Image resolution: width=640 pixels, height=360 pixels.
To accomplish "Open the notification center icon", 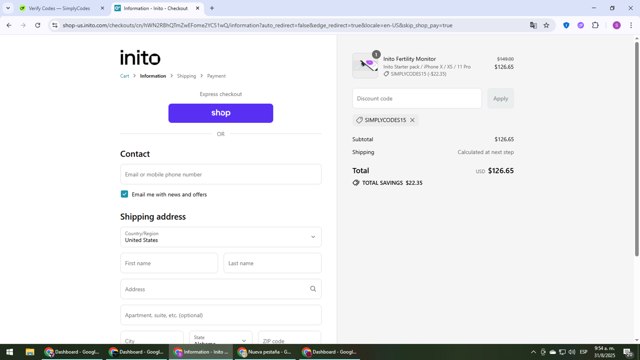I will coord(628,352).
